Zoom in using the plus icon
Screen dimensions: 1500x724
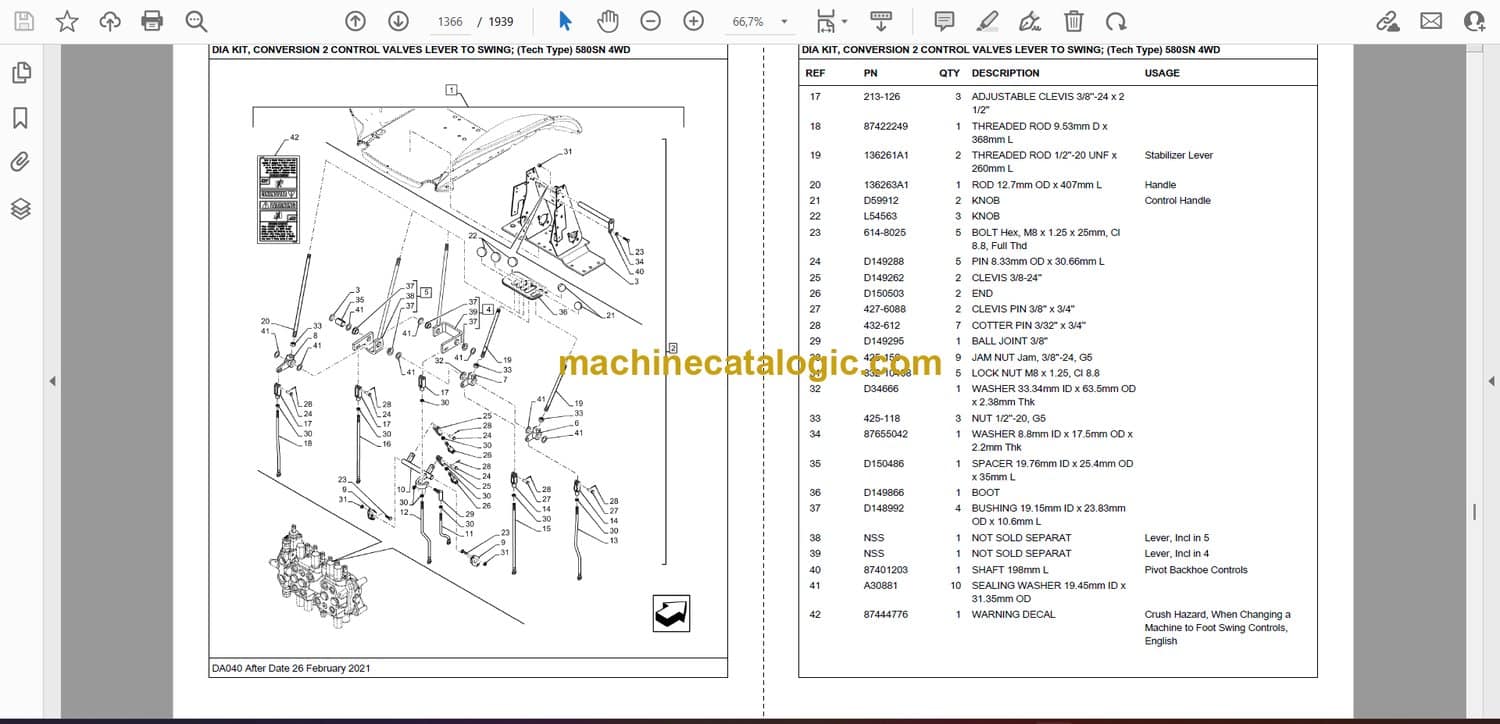pyautogui.click(x=693, y=21)
